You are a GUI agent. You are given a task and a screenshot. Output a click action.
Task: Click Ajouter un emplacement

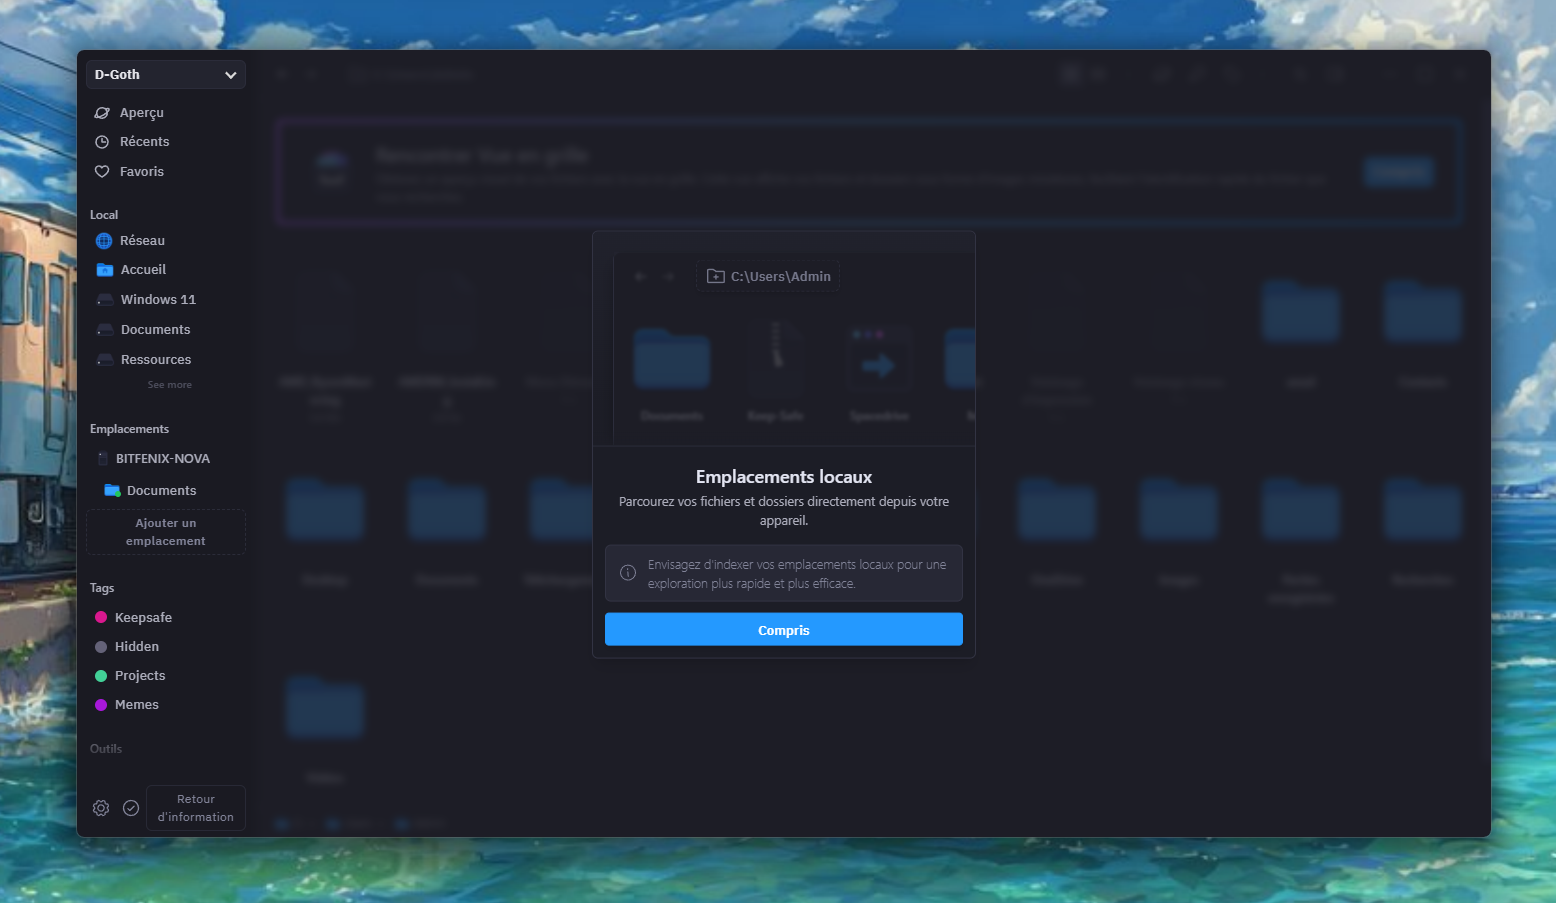click(x=166, y=532)
